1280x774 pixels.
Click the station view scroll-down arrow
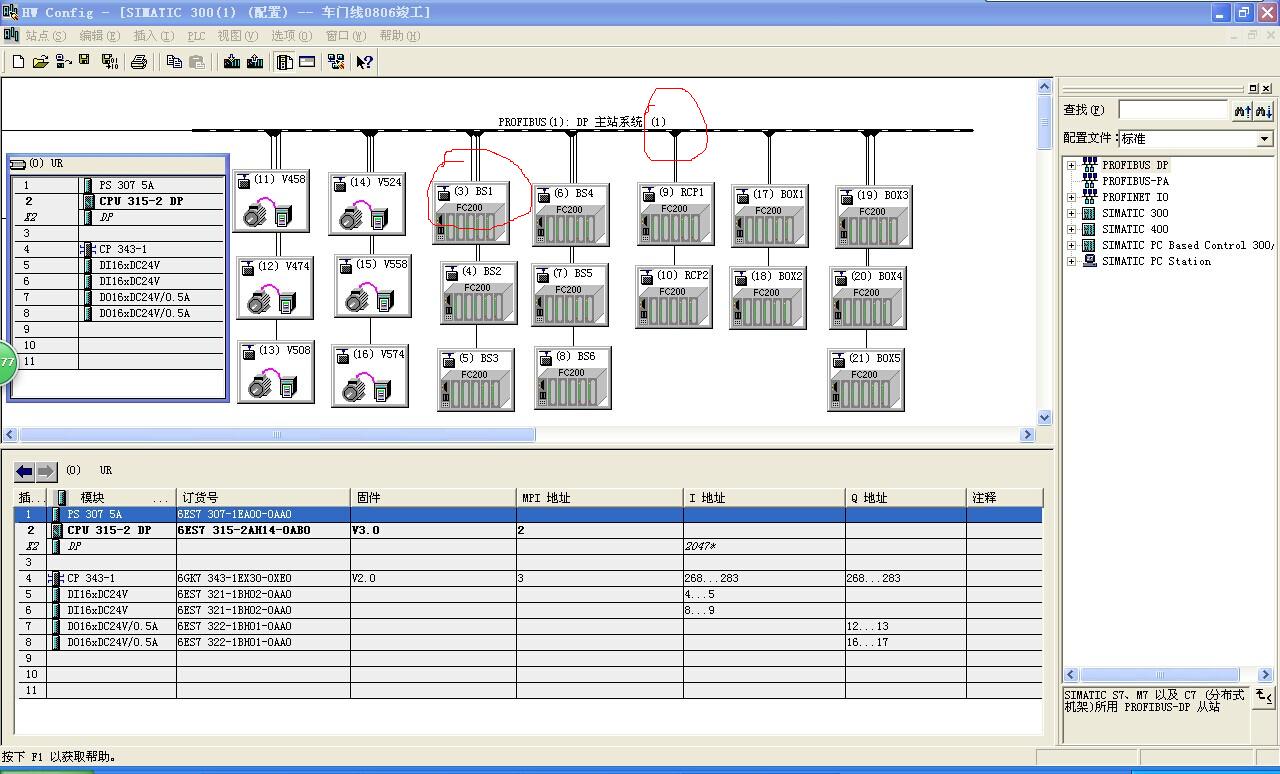pos(1045,418)
